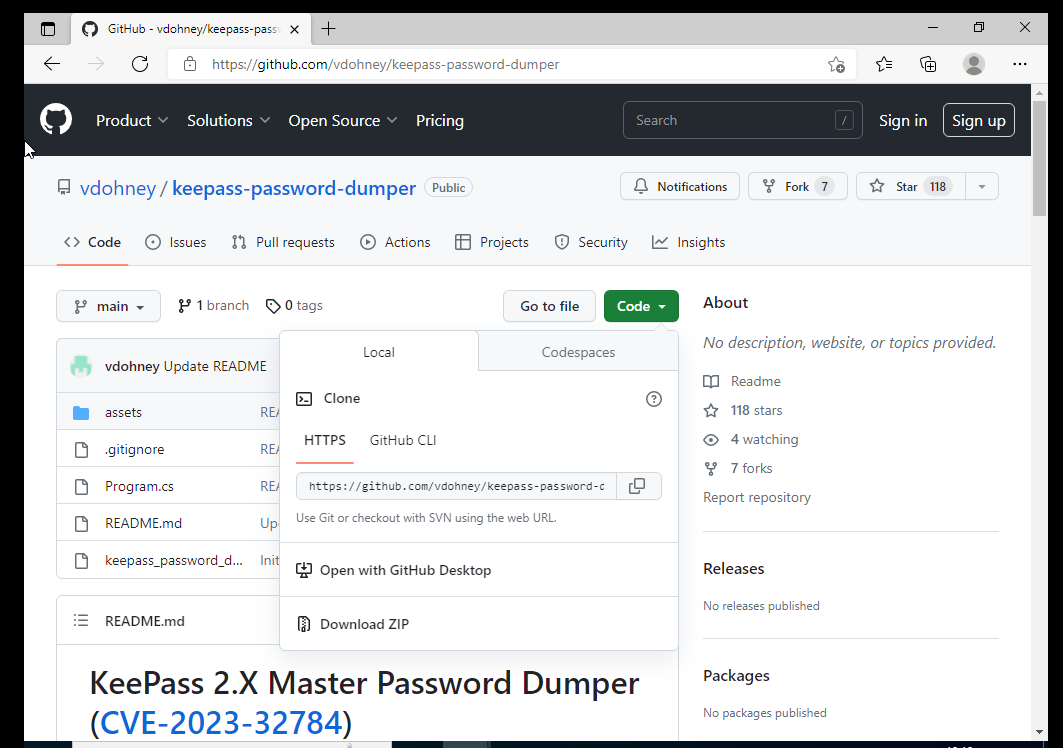Click the Sign in link
1063x748 pixels.
point(902,121)
